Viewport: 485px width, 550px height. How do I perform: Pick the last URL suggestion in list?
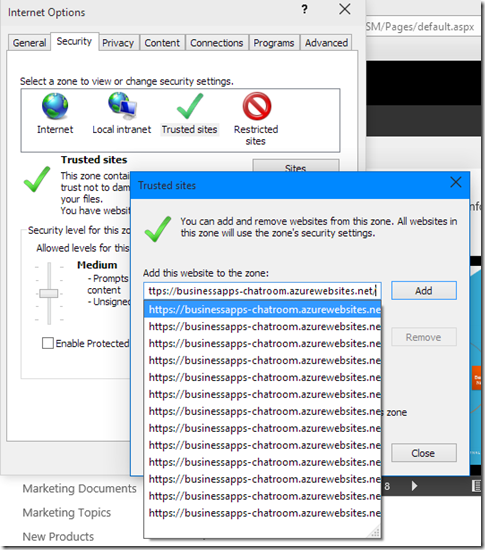[x=262, y=513]
